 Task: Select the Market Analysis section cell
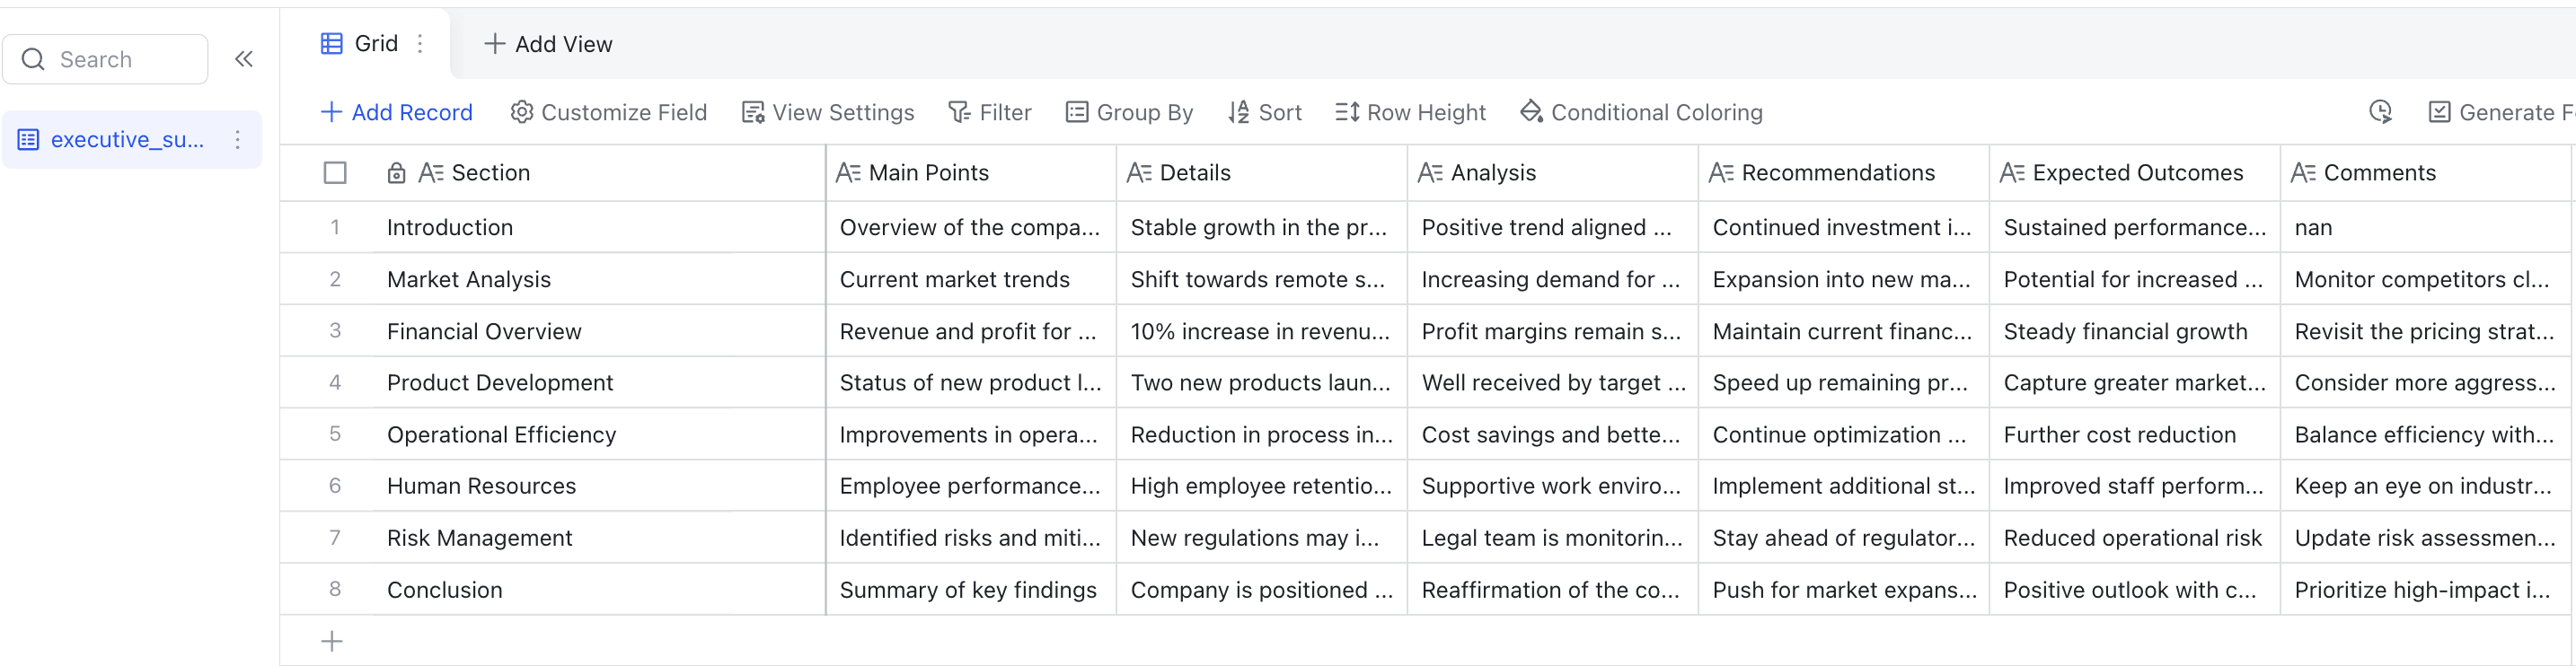598,279
